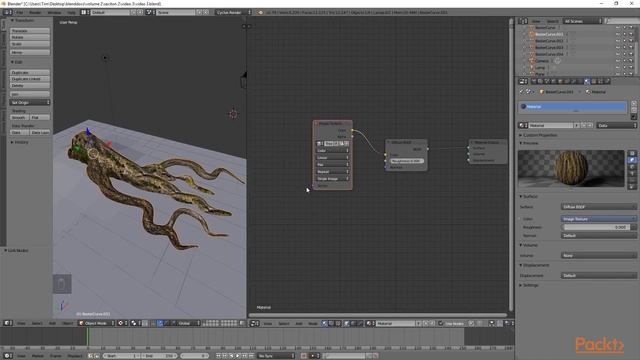Image resolution: width=640 pixels, height=360 pixels.
Task: Open the Render properties tab icon
Action: click(x=533, y=82)
